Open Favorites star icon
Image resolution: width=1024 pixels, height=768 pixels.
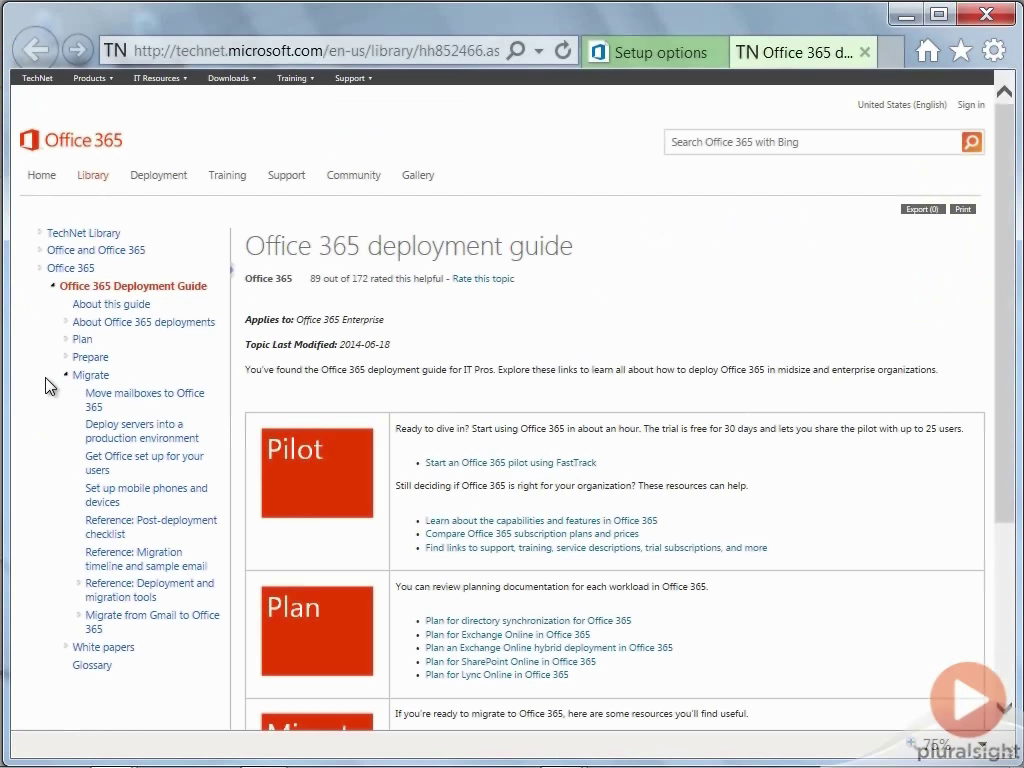(960, 51)
